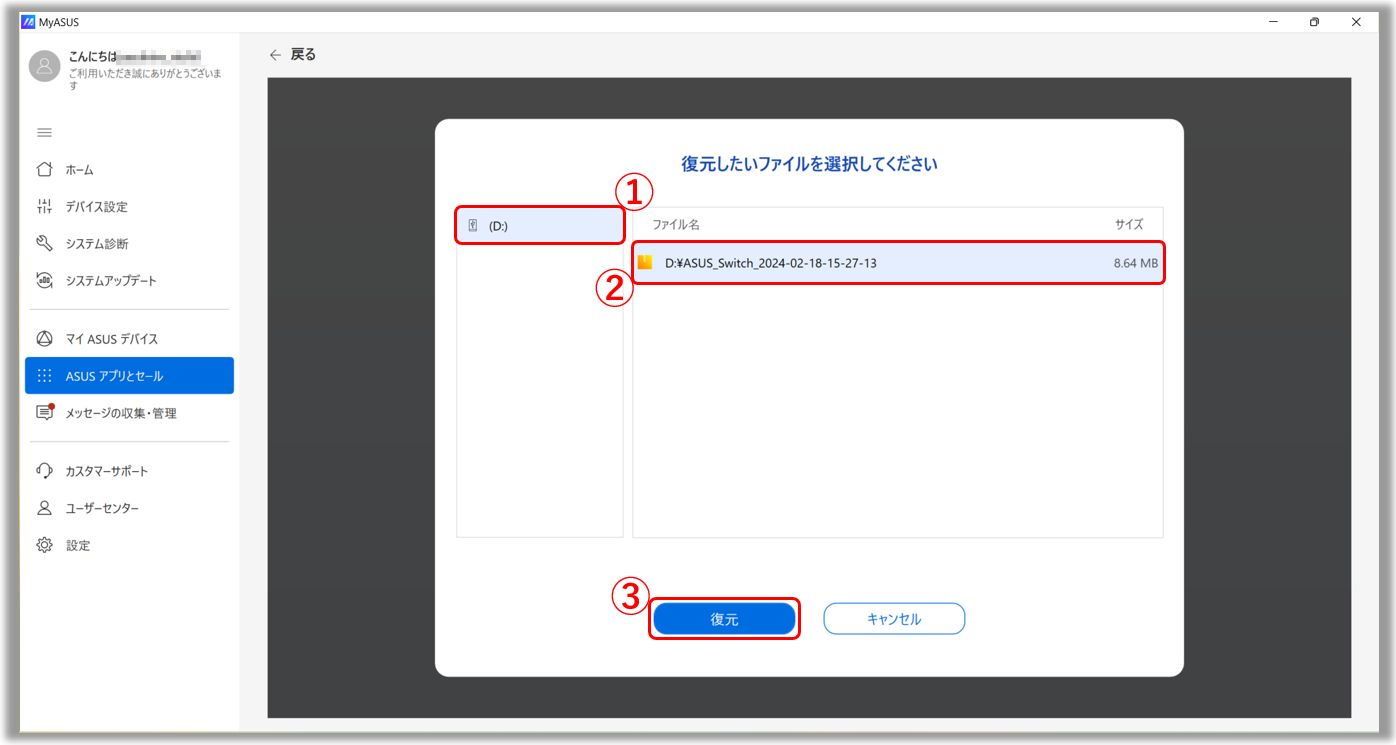The width and height of the screenshot is (1396, 745).
Task: Click the person icon for ユーザーセンター
Action: (44, 508)
